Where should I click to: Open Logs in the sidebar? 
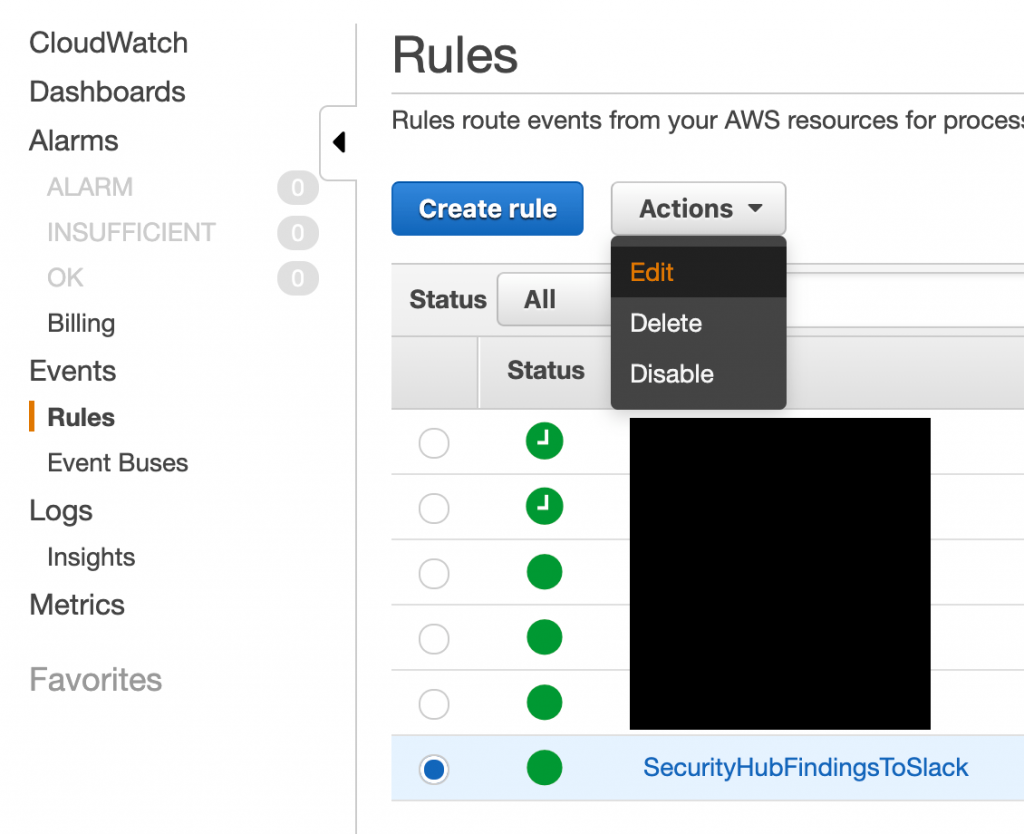pos(61,511)
